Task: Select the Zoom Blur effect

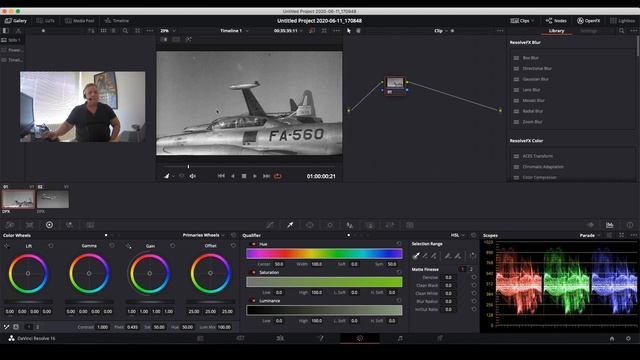Action: click(532, 122)
